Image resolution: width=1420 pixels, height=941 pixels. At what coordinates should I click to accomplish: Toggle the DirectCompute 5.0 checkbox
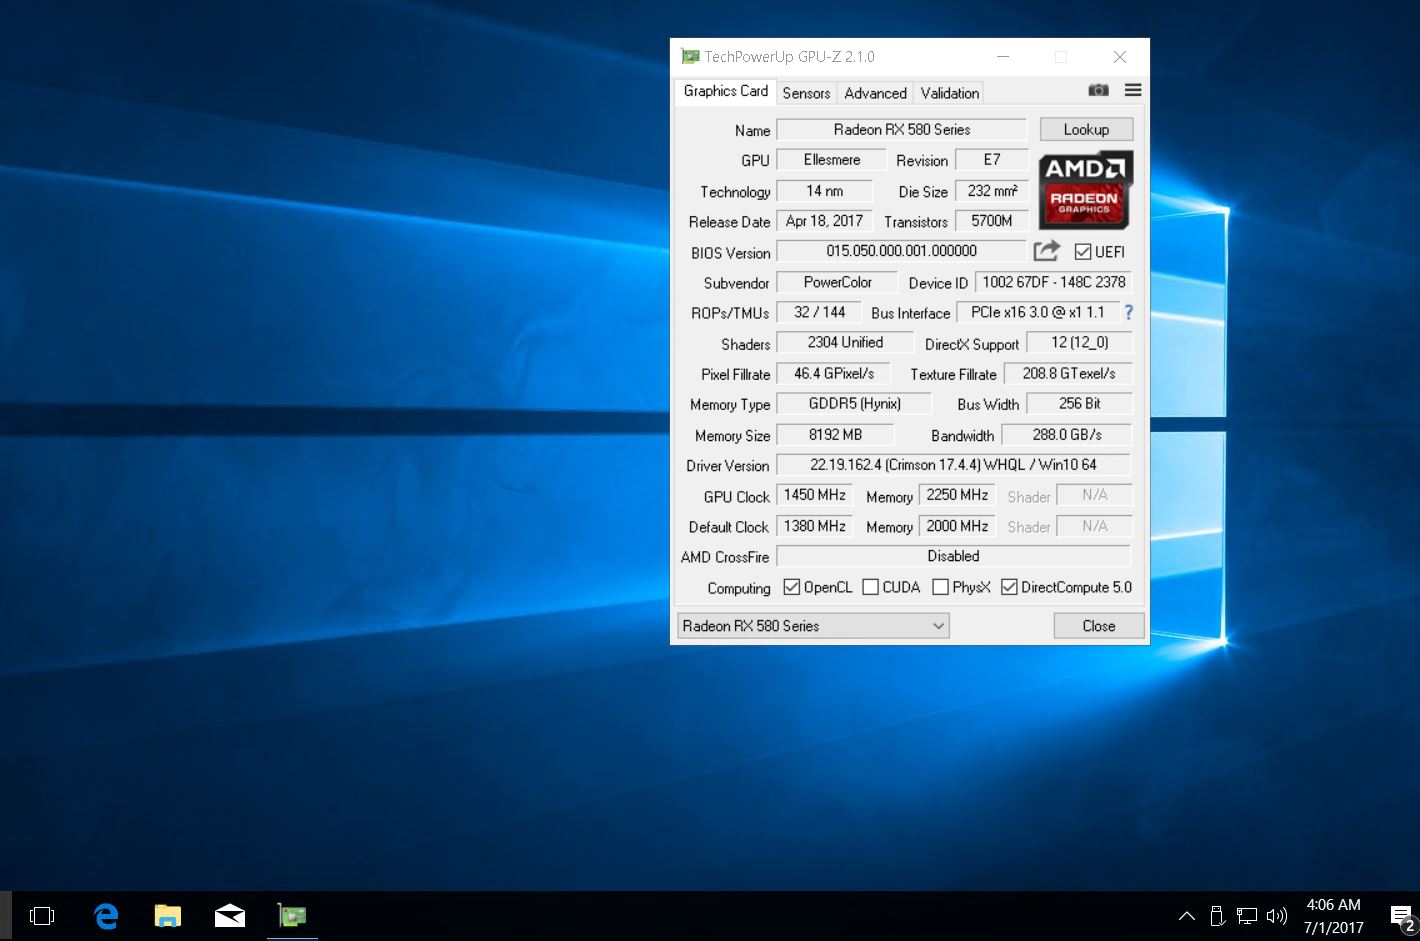[1009, 587]
